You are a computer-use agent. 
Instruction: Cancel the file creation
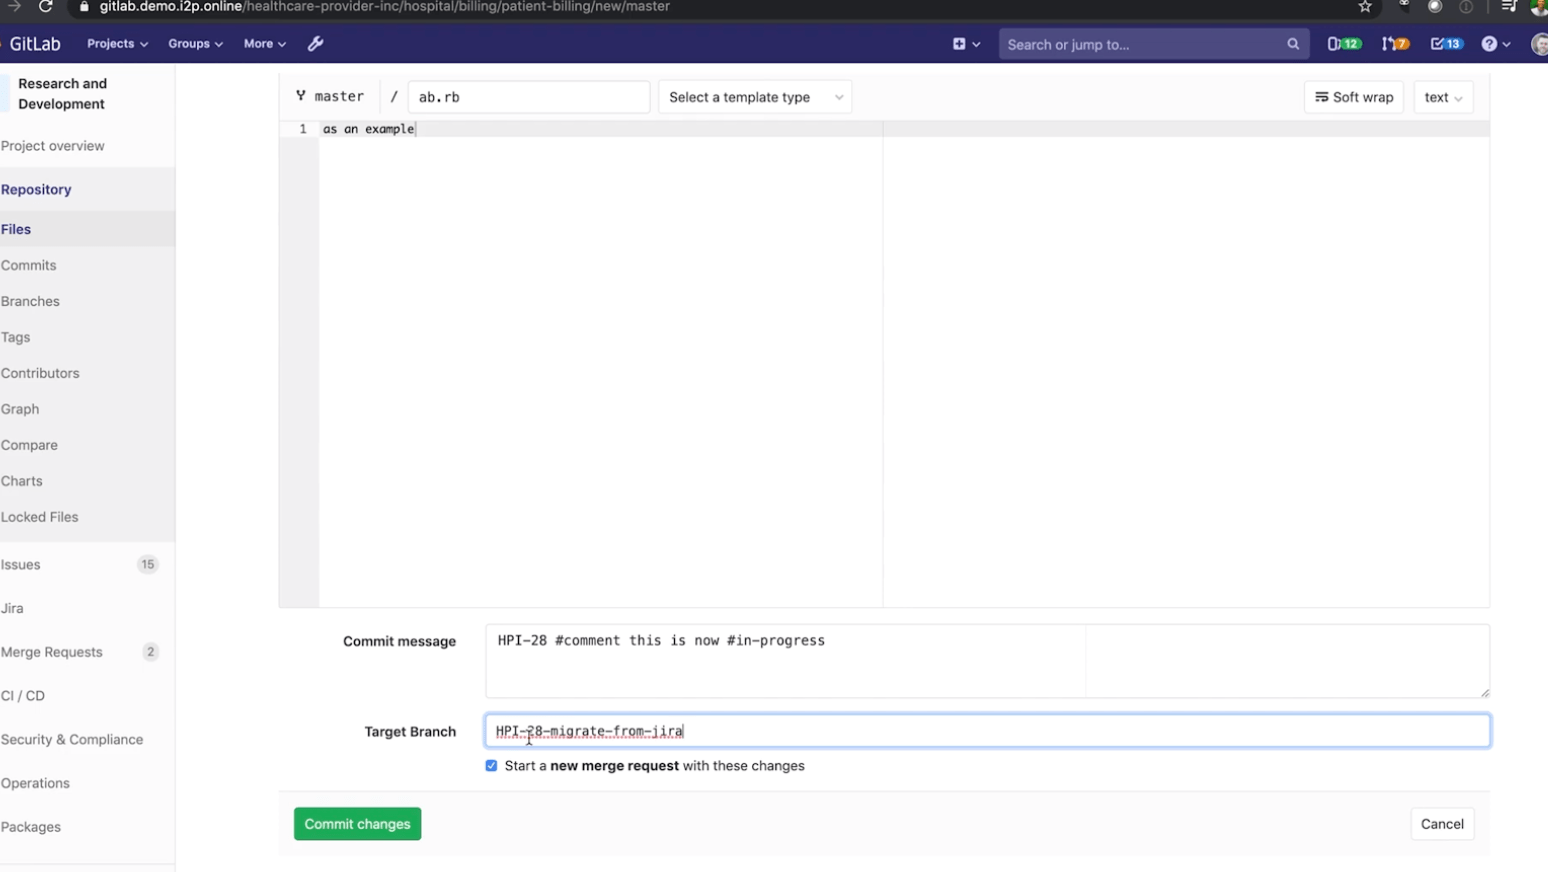[x=1442, y=823]
